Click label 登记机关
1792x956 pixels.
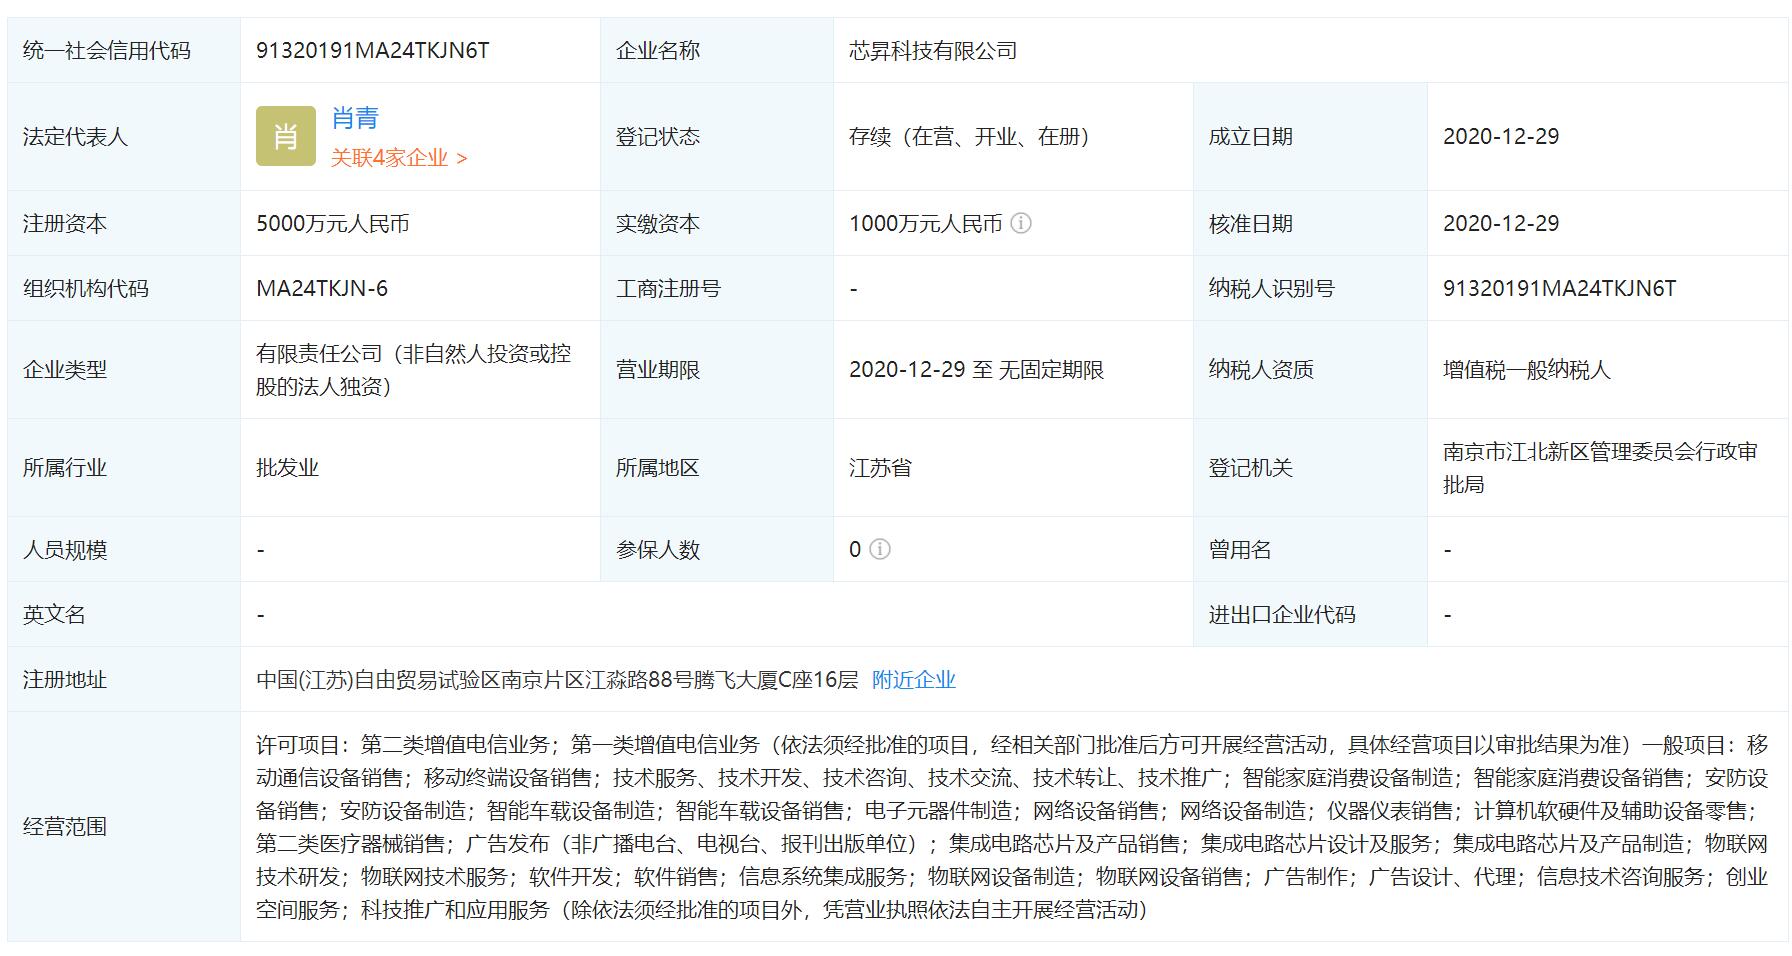pos(1251,468)
